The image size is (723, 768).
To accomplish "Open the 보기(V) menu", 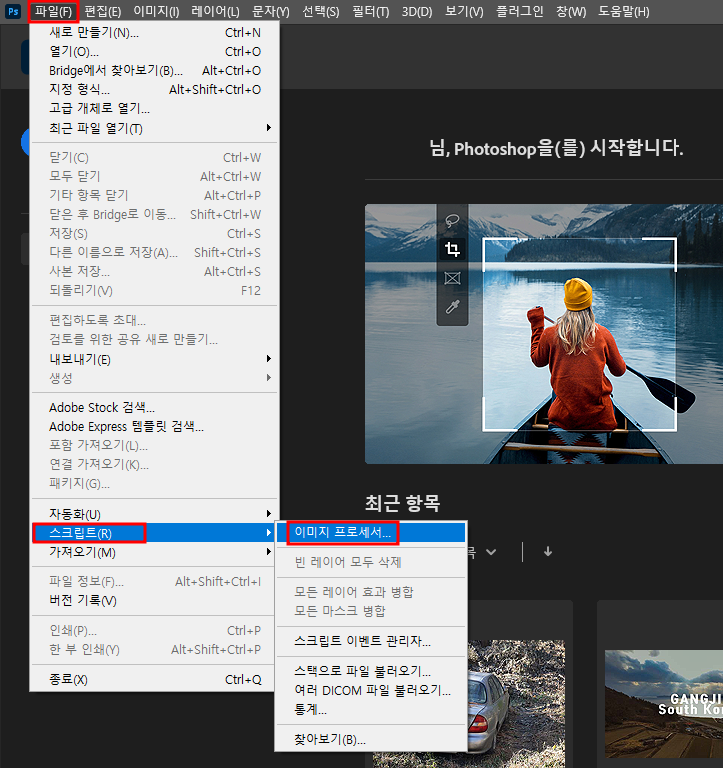I will click(x=464, y=11).
